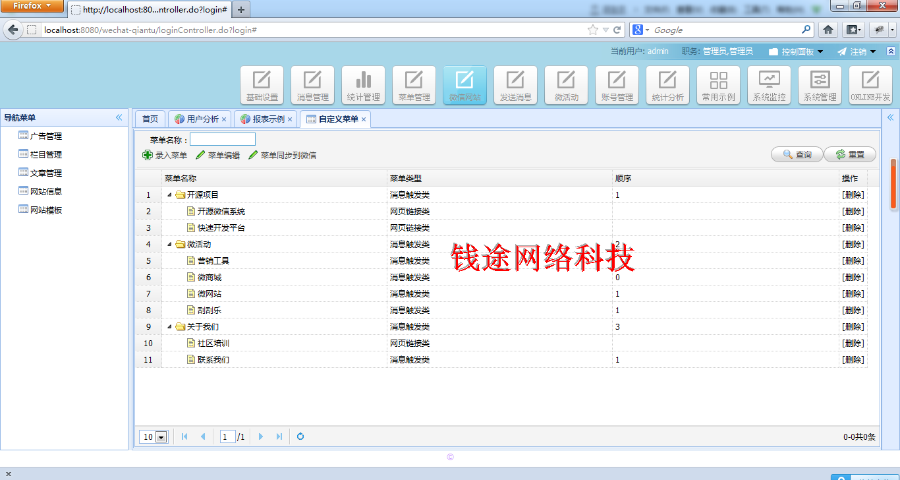Open the 账号管理 toolbar module
Viewport: 900px width, 480px height.
[x=617, y=85]
